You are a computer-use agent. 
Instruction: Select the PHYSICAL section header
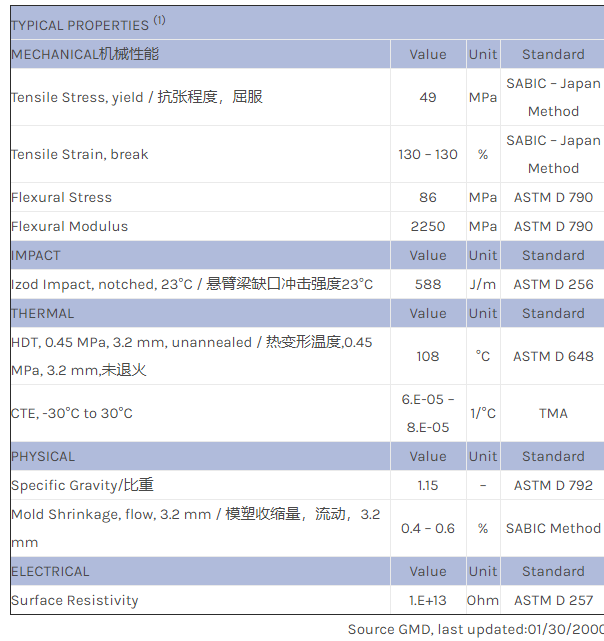pyautogui.click(x=43, y=456)
